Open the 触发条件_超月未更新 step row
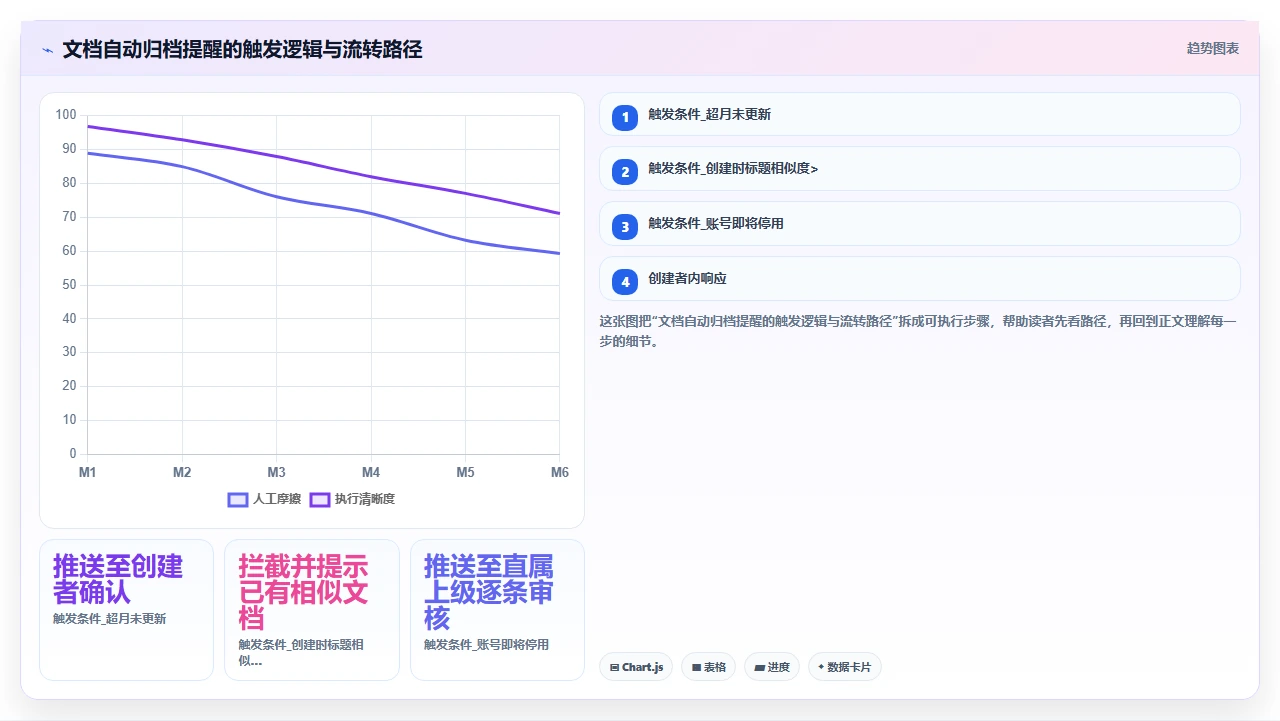The height and width of the screenshot is (721, 1280). point(919,114)
